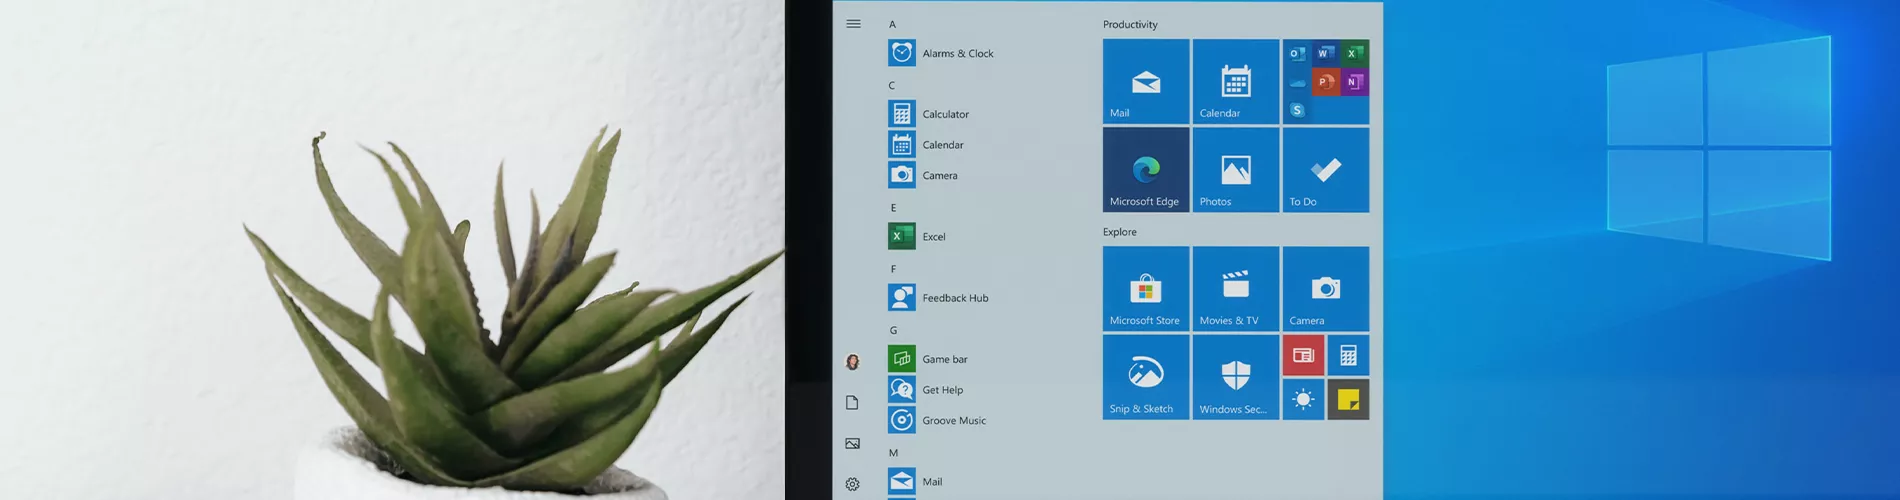This screenshot has width=1900, height=500.
Task: Launch Alarms & Clock from app list
Action: [941, 53]
